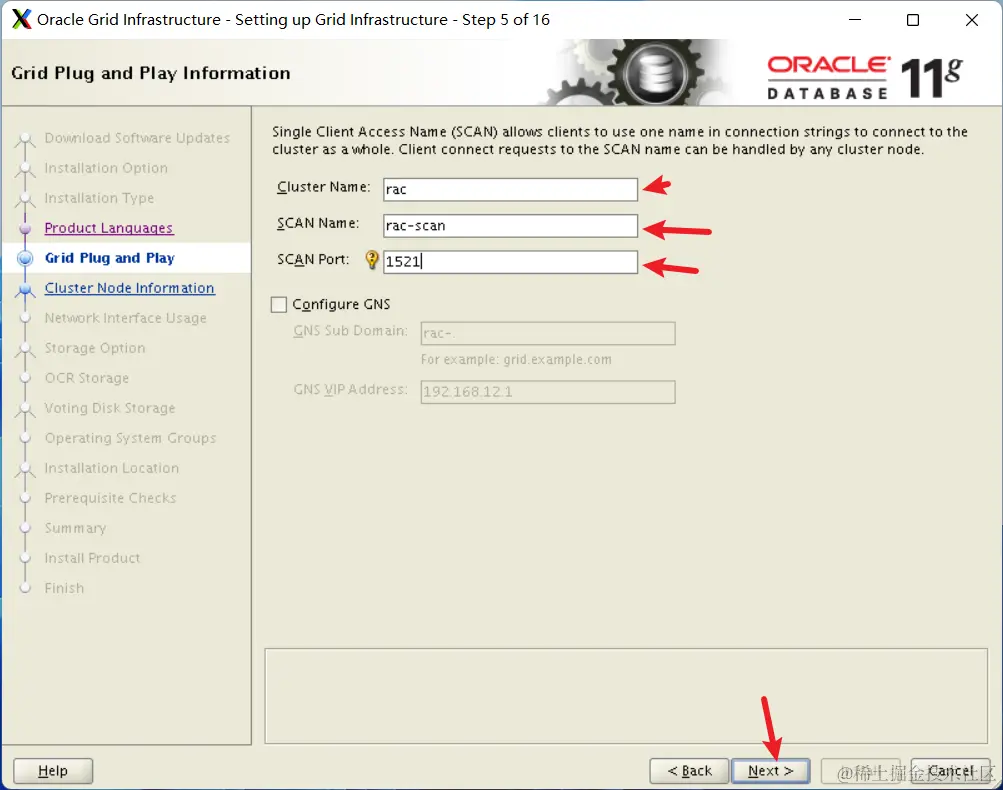Click the Grid Plug and Play Information heading
This screenshot has width=1003, height=790.
[150, 74]
